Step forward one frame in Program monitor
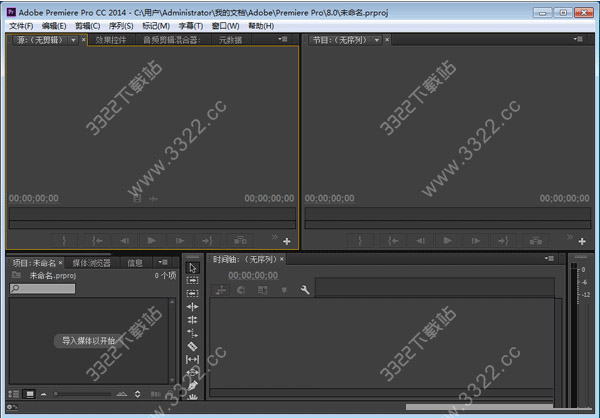Viewport: 600px width, 418px height. [x=476, y=241]
